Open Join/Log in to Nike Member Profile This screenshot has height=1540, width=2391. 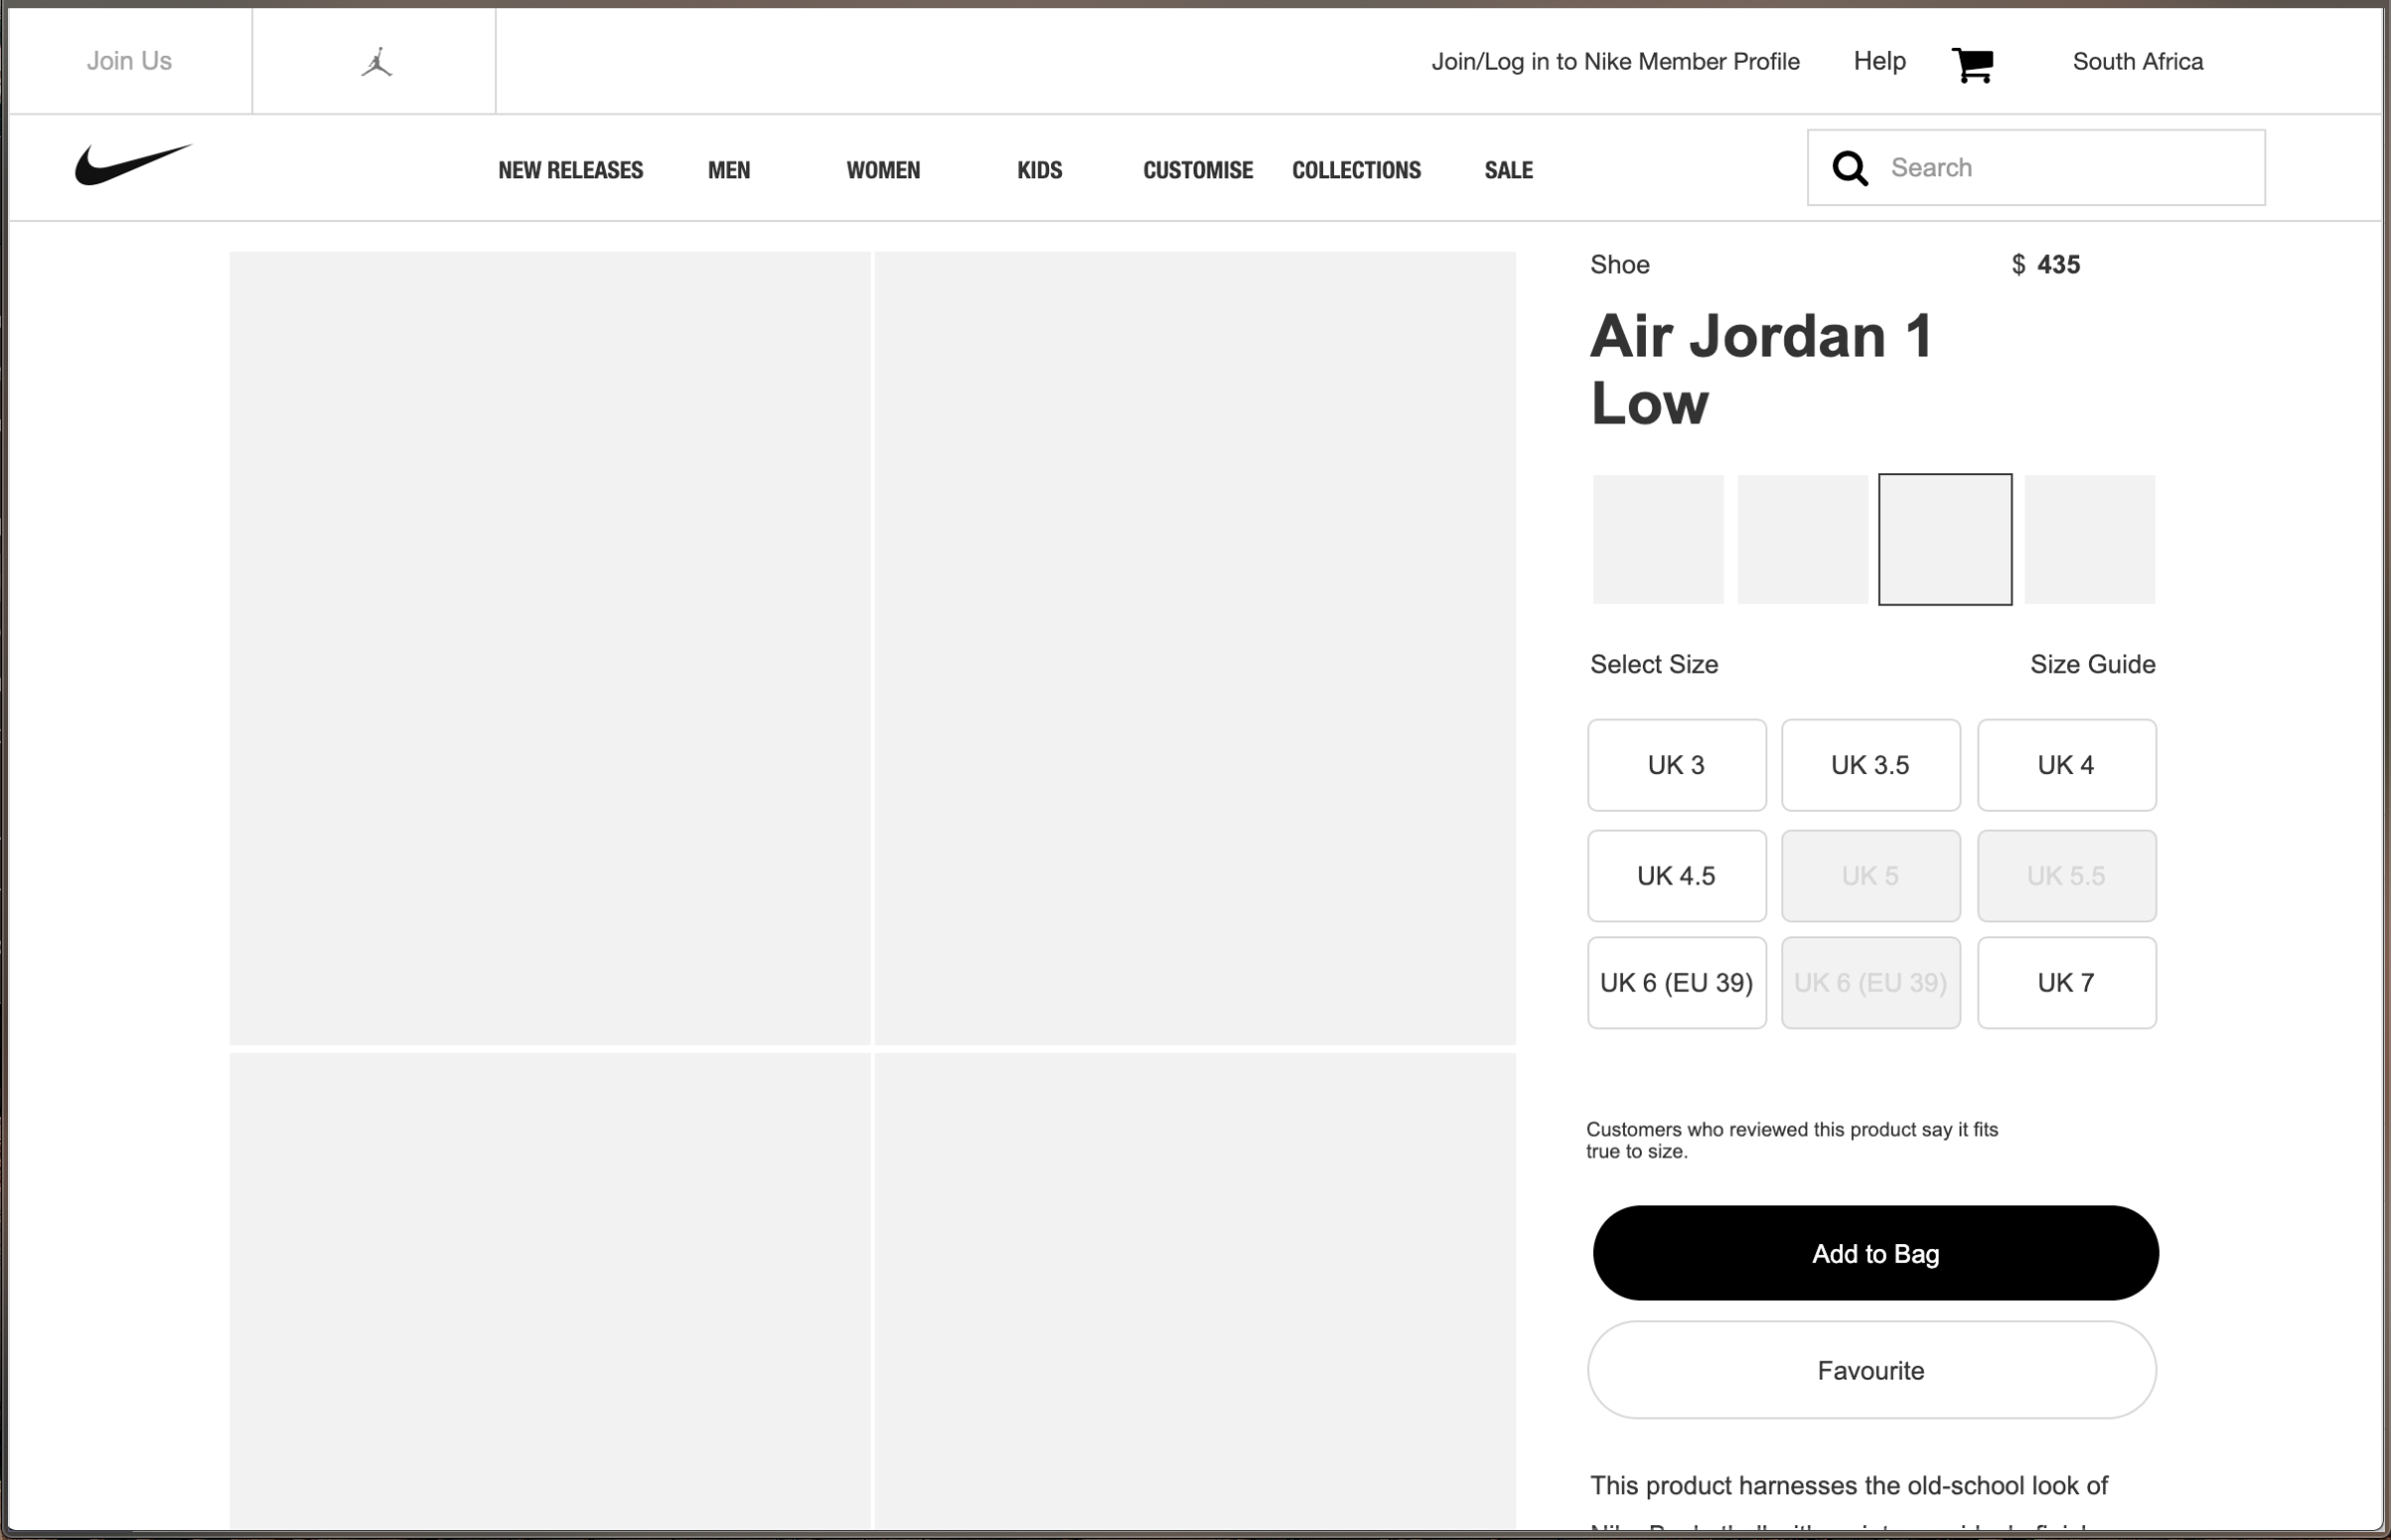(x=1615, y=61)
